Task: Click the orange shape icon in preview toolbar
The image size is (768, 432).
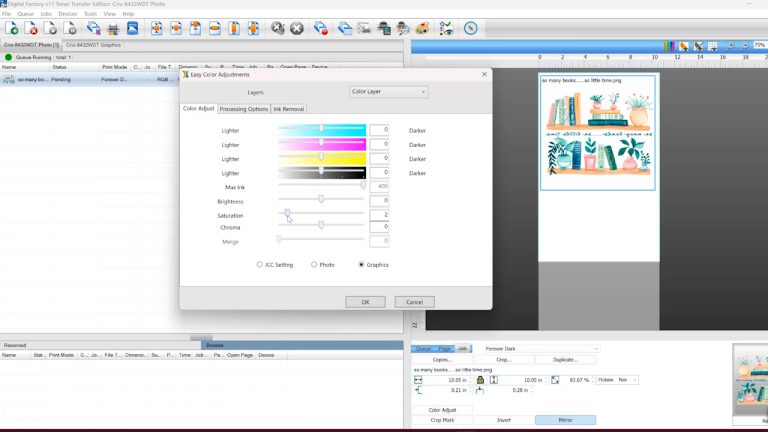Action: (x=684, y=46)
